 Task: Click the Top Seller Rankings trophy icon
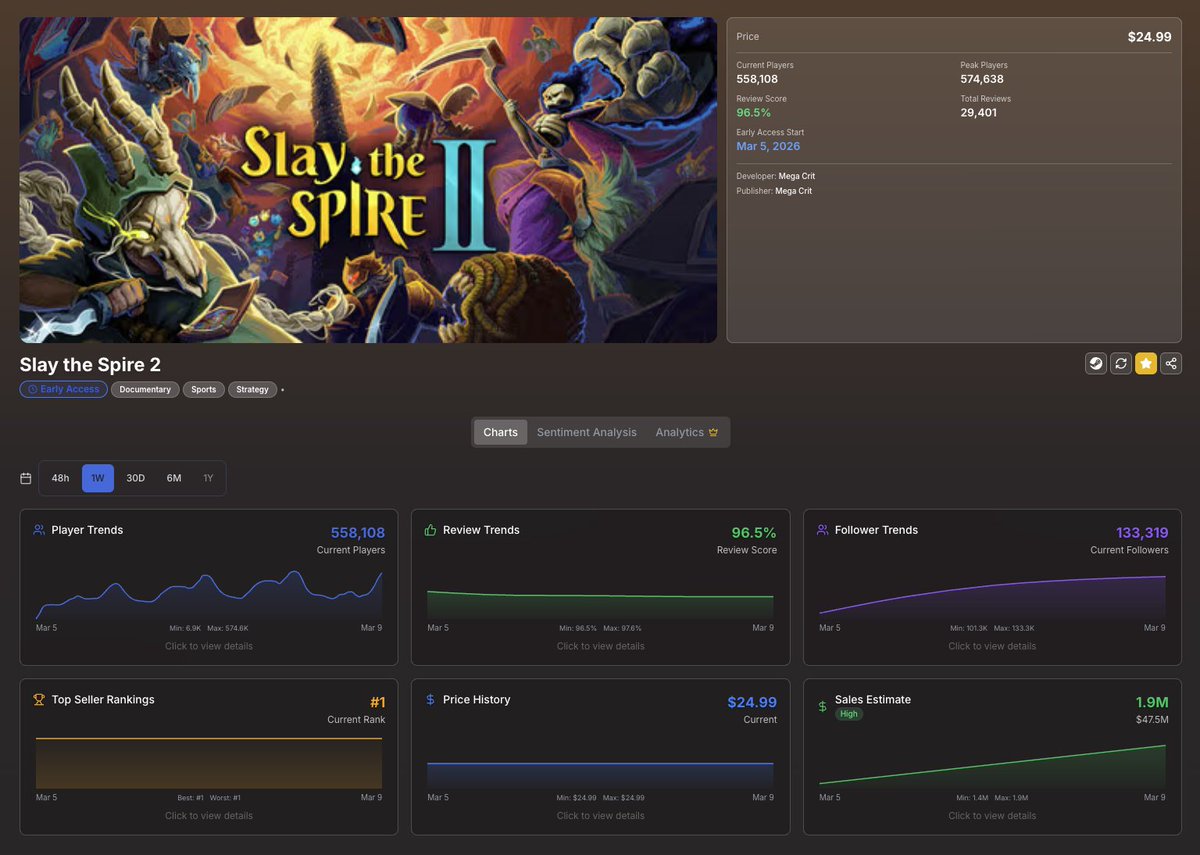click(x=39, y=700)
